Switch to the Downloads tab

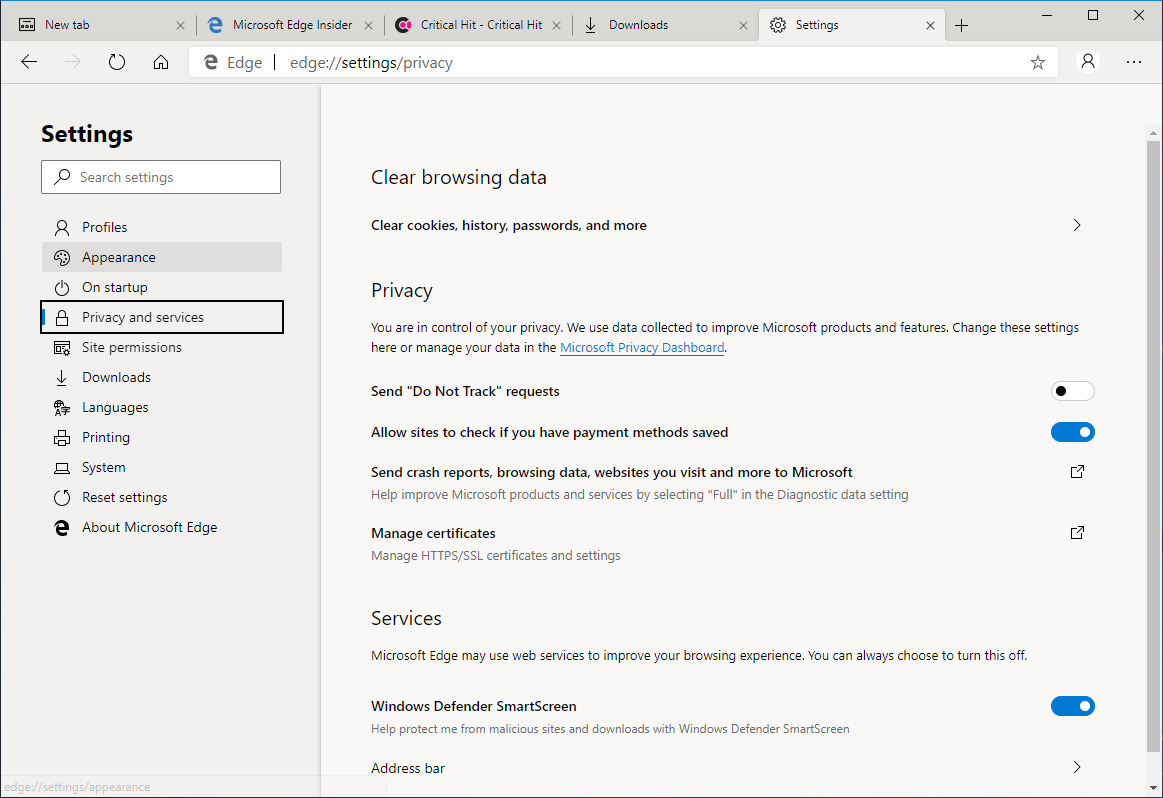coord(660,25)
